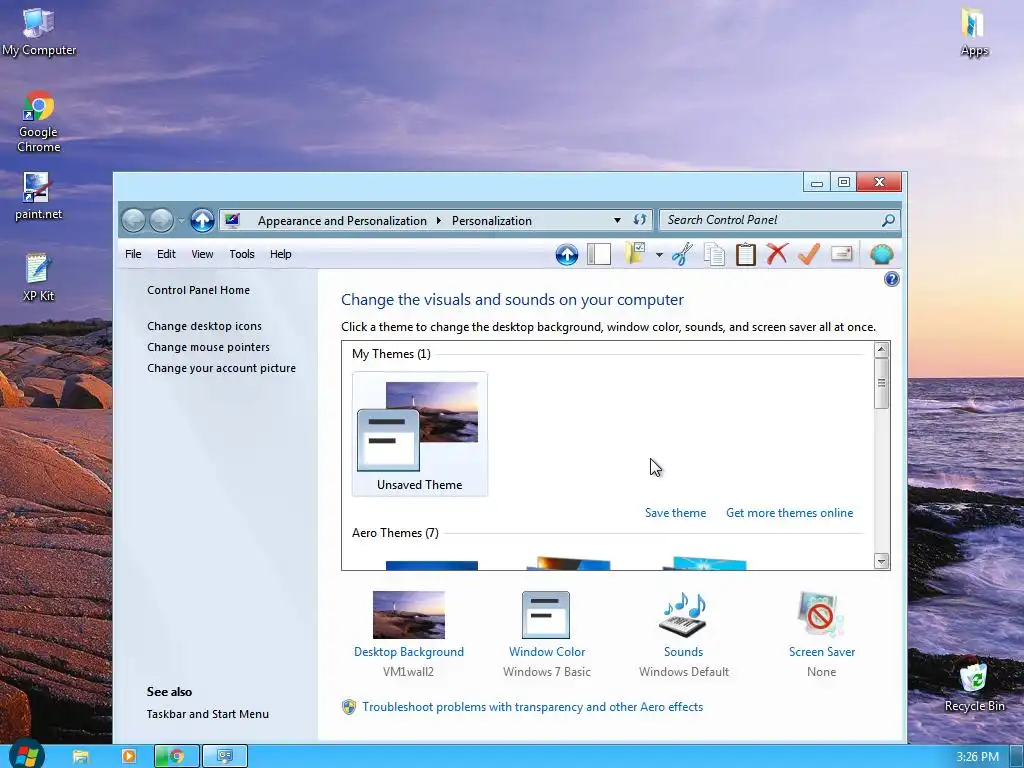1024x768 pixels.
Task: Open the File menu
Action: [x=133, y=254]
